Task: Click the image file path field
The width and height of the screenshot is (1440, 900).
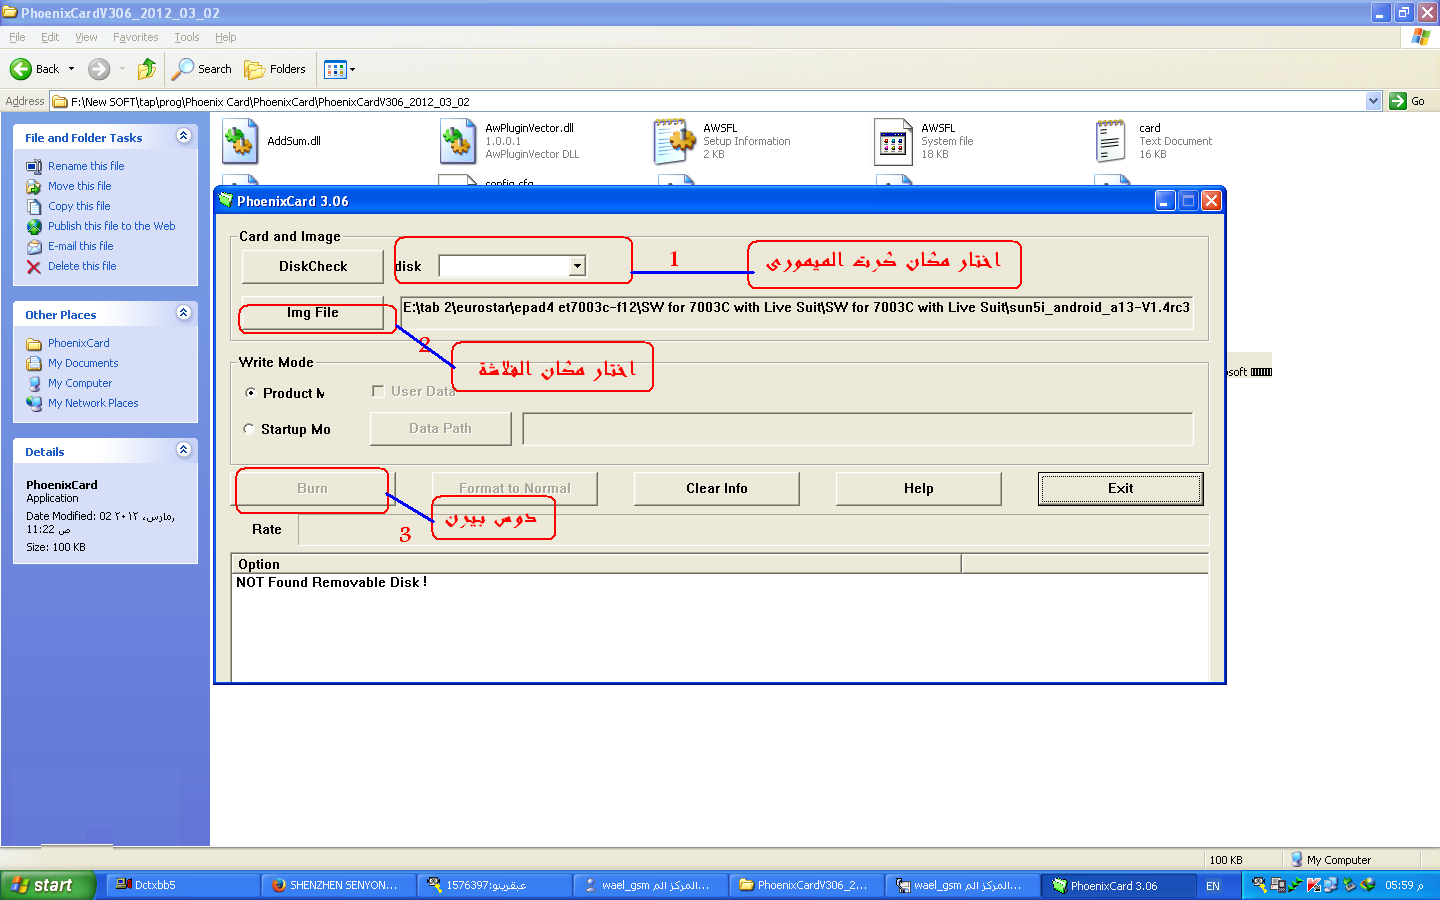Action: (x=797, y=312)
